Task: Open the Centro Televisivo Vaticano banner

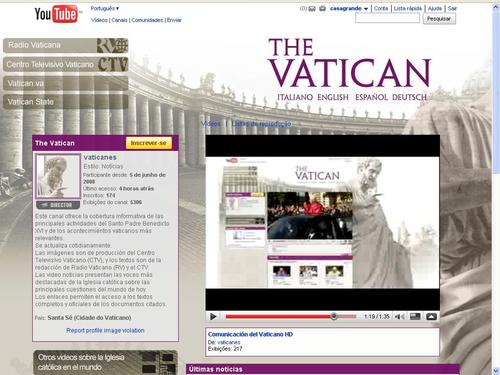Action: click(66, 64)
